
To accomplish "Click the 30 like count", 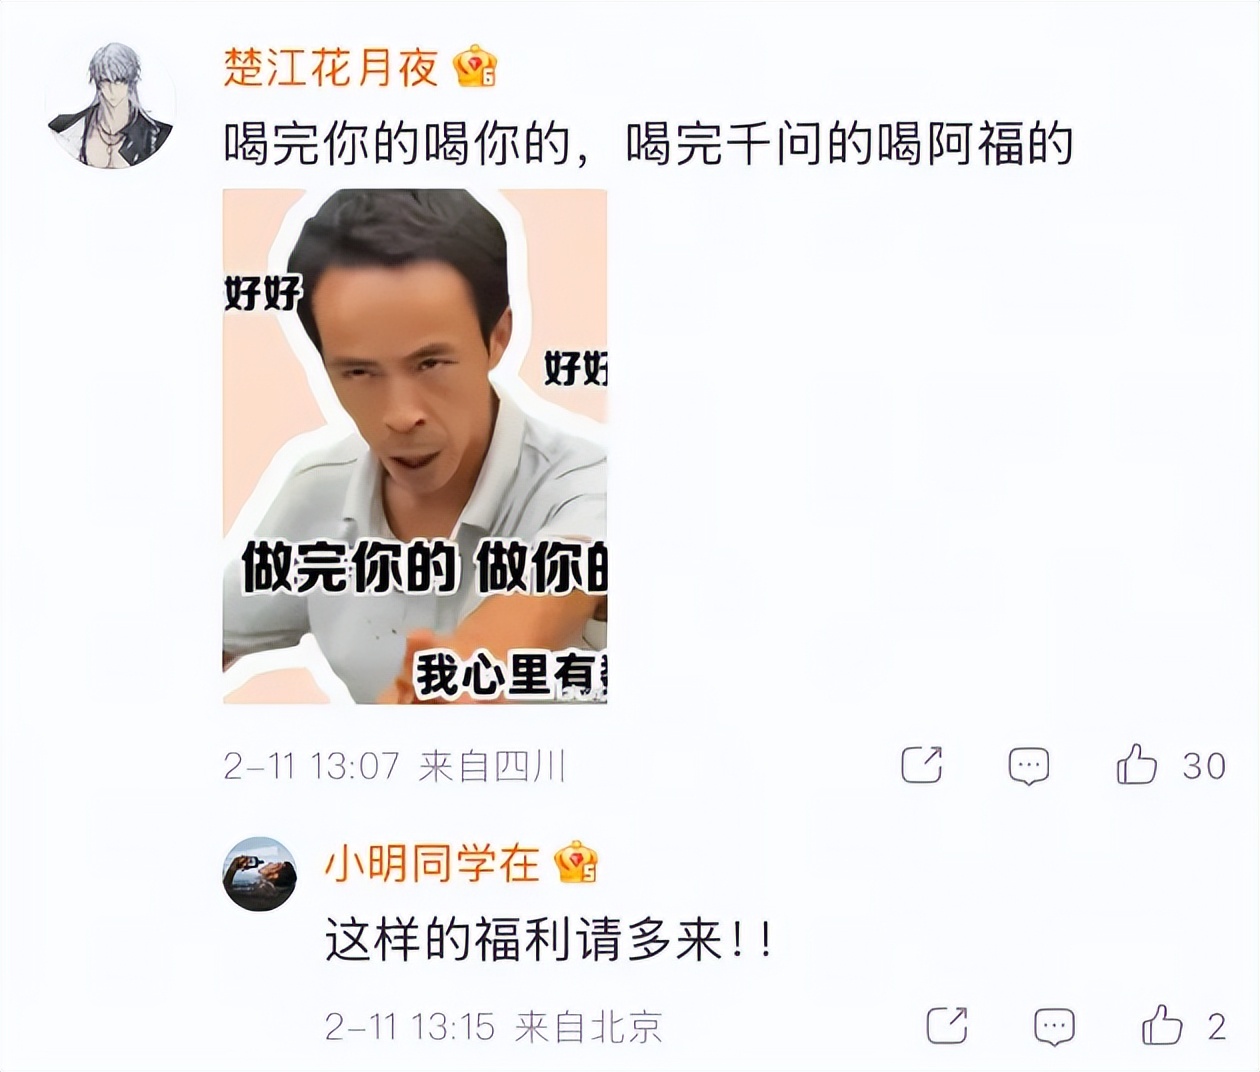I will pos(1204,766).
